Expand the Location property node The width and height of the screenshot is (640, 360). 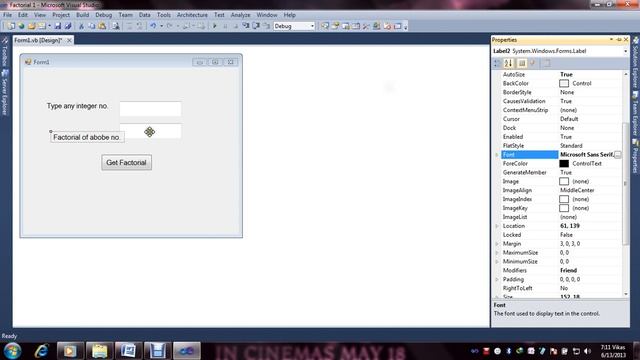pyautogui.click(x=497, y=226)
